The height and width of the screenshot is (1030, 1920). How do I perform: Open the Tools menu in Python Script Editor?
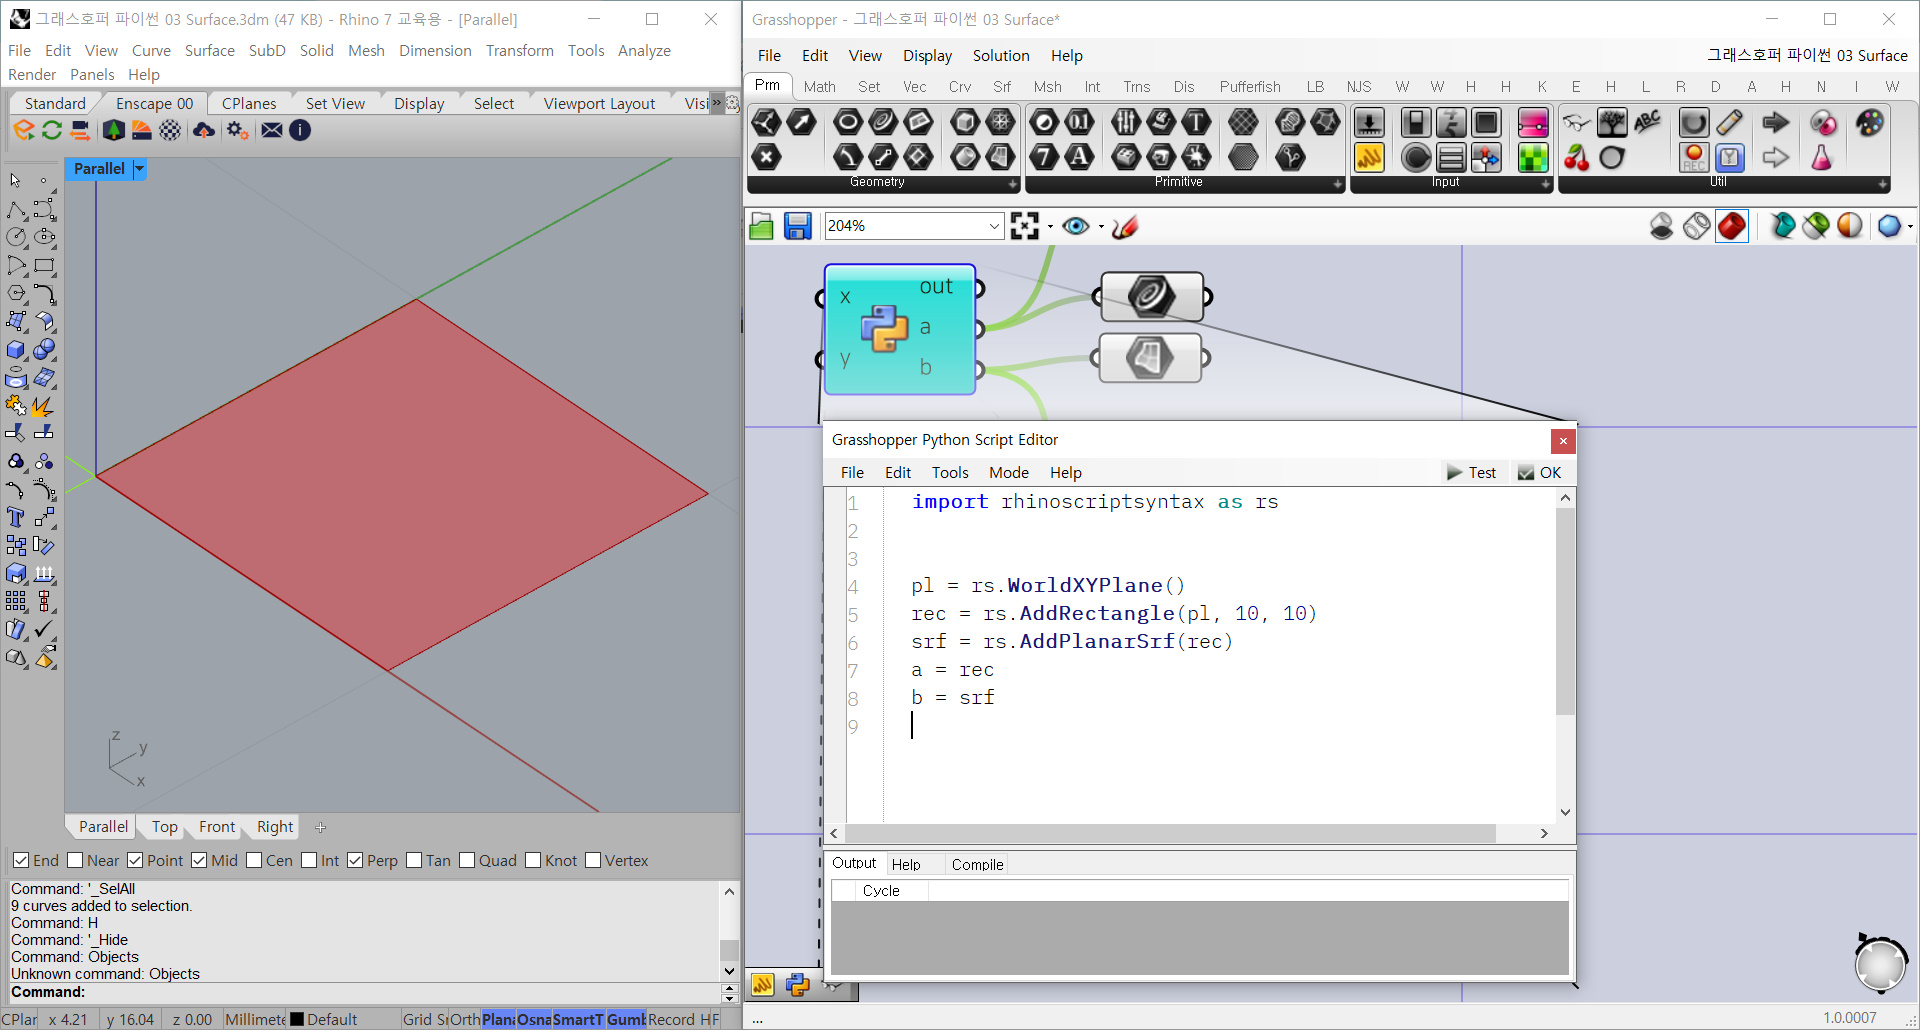(950, 473)
